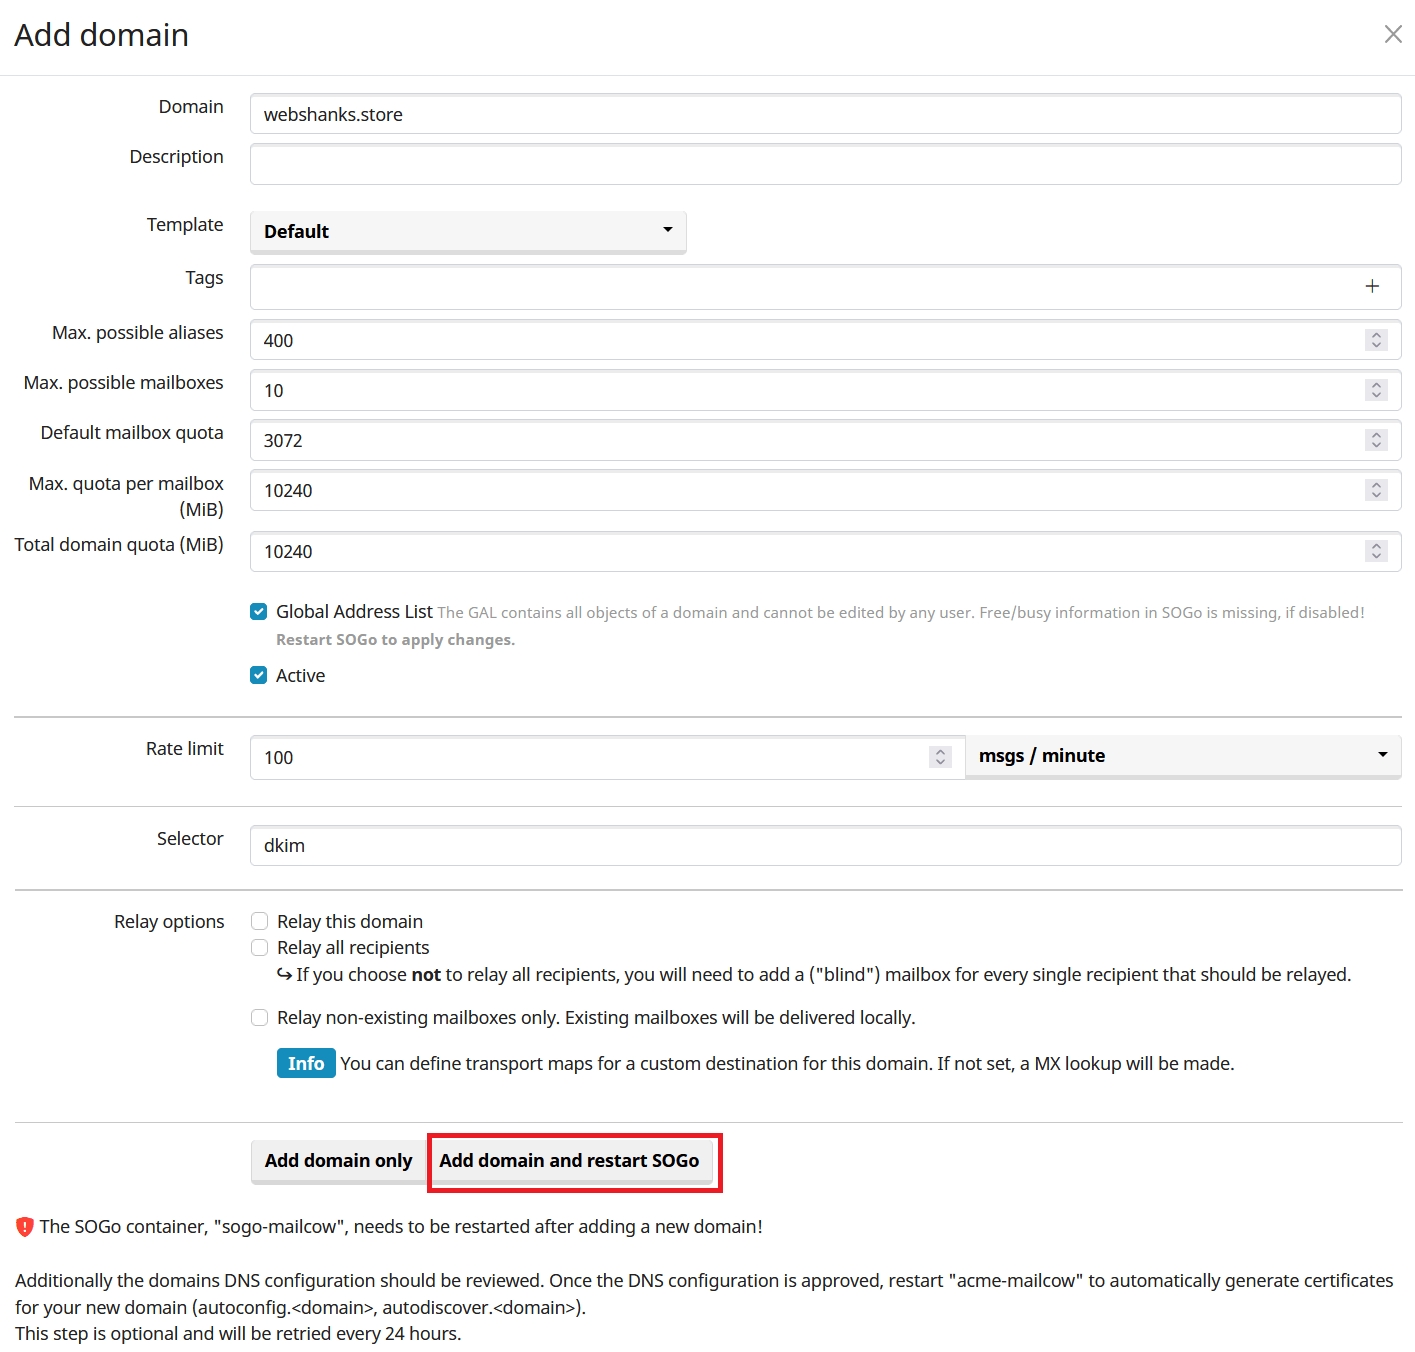Click stepper arrows on Rate limit field
The image size is (1415, 1352).
[940, 758]
